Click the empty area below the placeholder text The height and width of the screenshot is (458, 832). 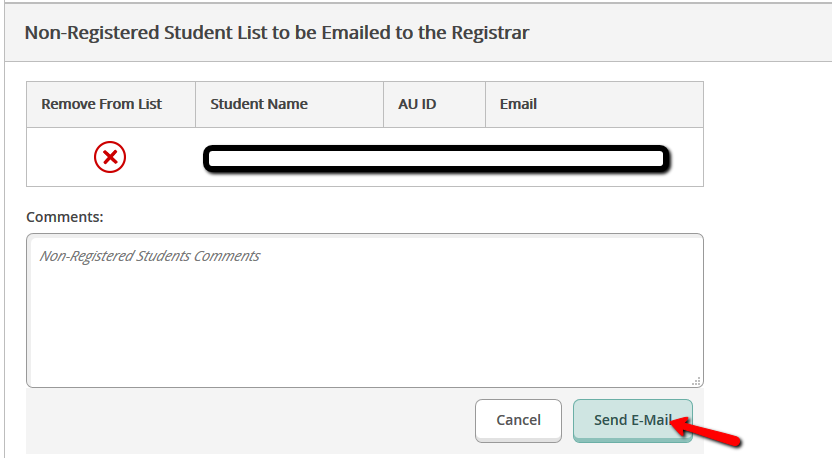(364, 330)
